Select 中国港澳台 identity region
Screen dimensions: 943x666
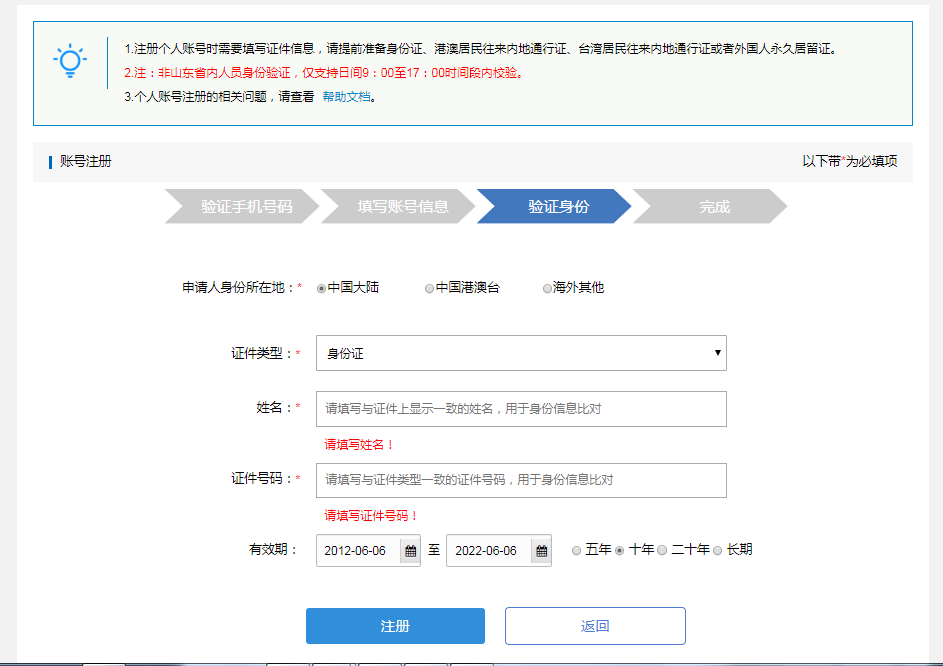(428, 287)
